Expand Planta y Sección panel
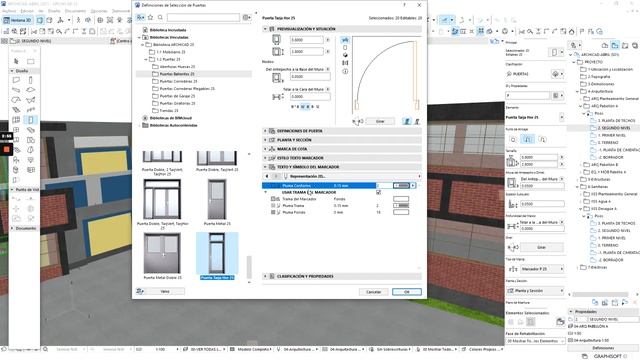 click(x=265, y=140)
